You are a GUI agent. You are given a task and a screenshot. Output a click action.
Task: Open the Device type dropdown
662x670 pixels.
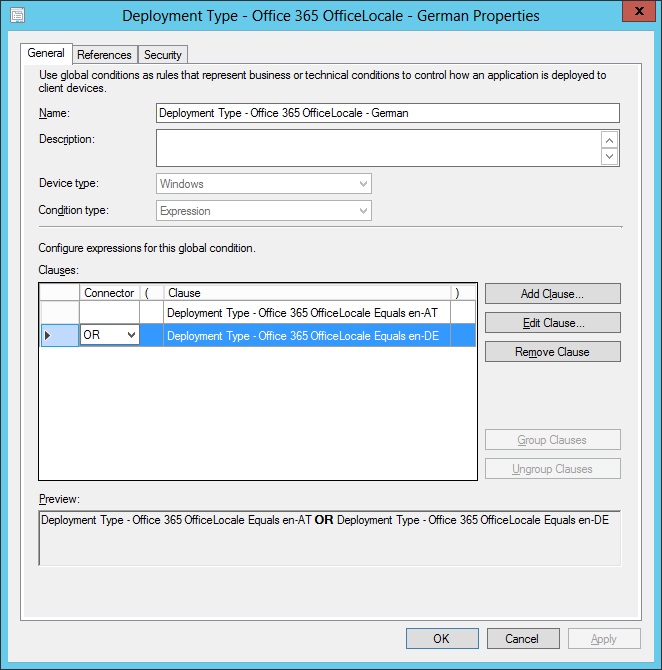tap(264, 184)
